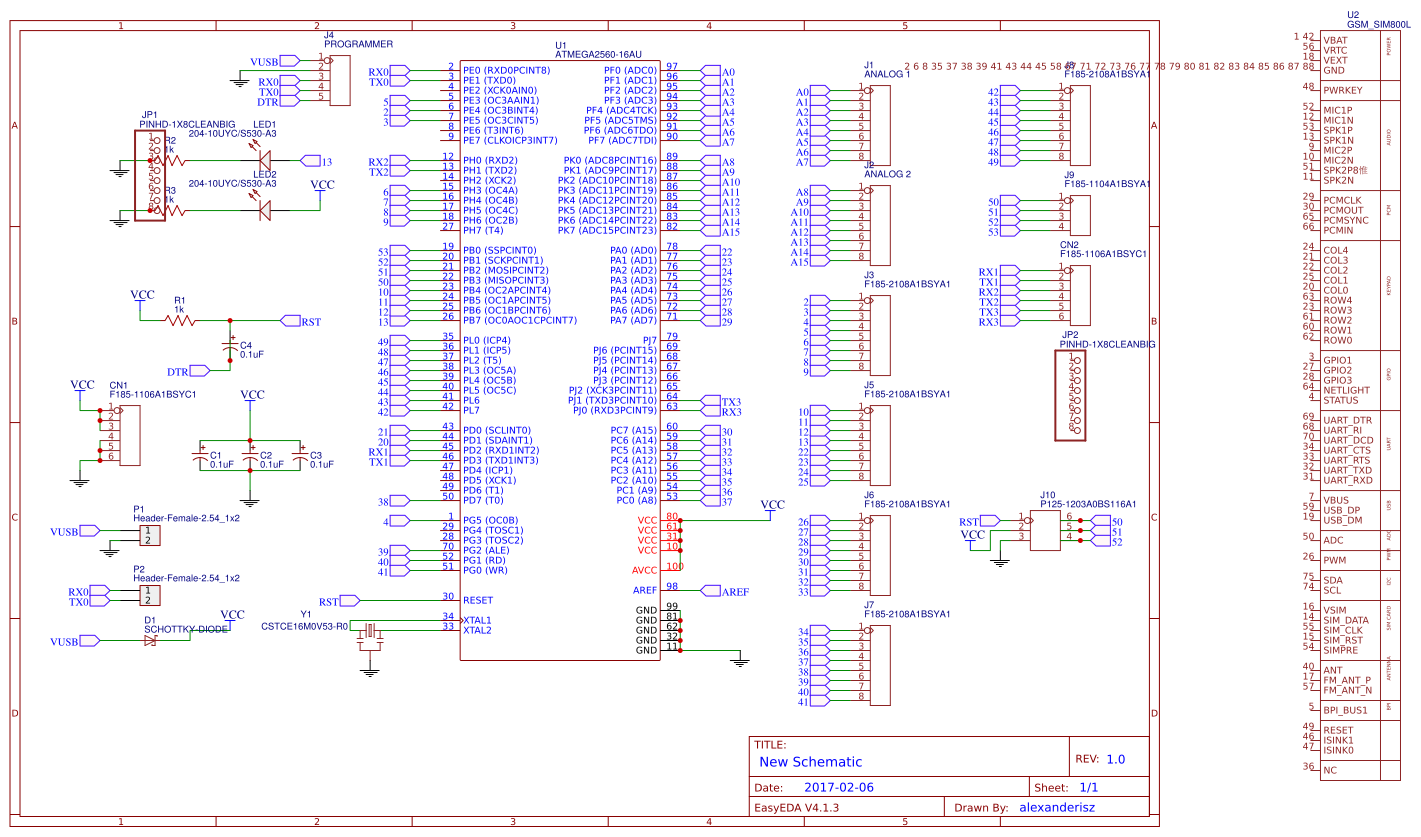Image resolution: width=1421 pixels, height=837 pixels.
Task: Select Schottky diode D1 symbol
Action: click(151, 640)
